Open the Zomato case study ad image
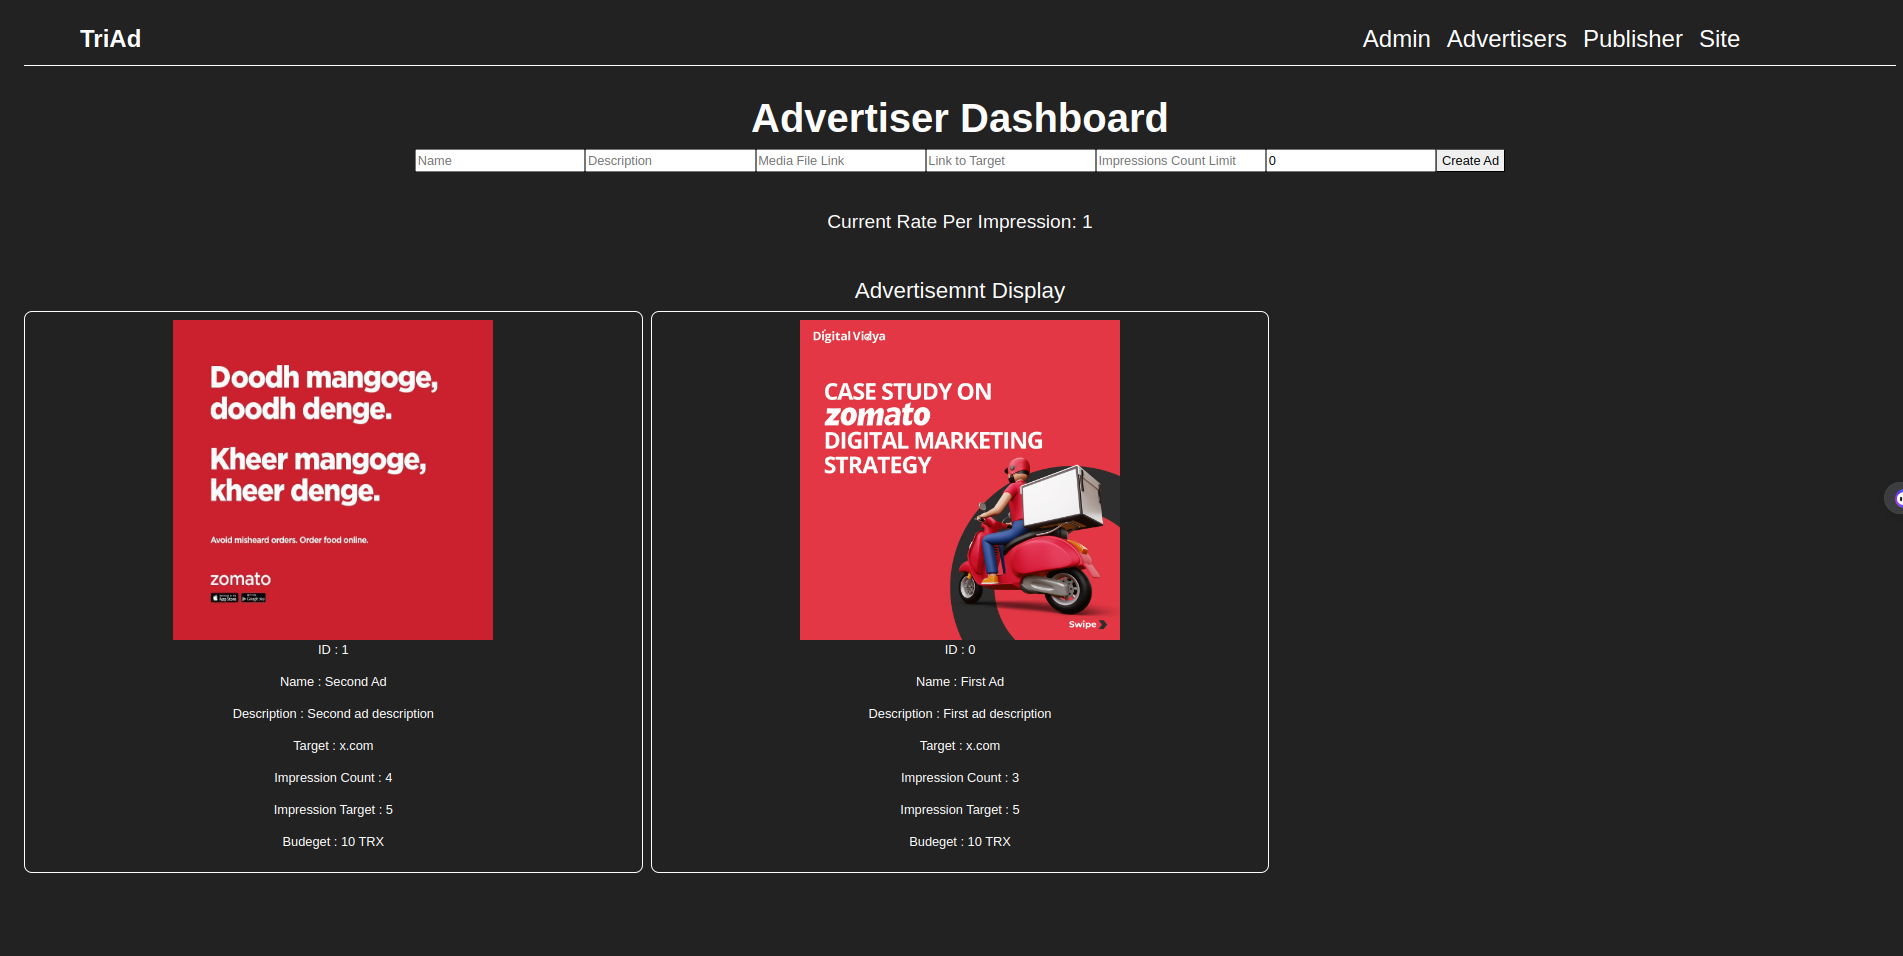This screenshot has height=956, width=1903. (960, 480)
